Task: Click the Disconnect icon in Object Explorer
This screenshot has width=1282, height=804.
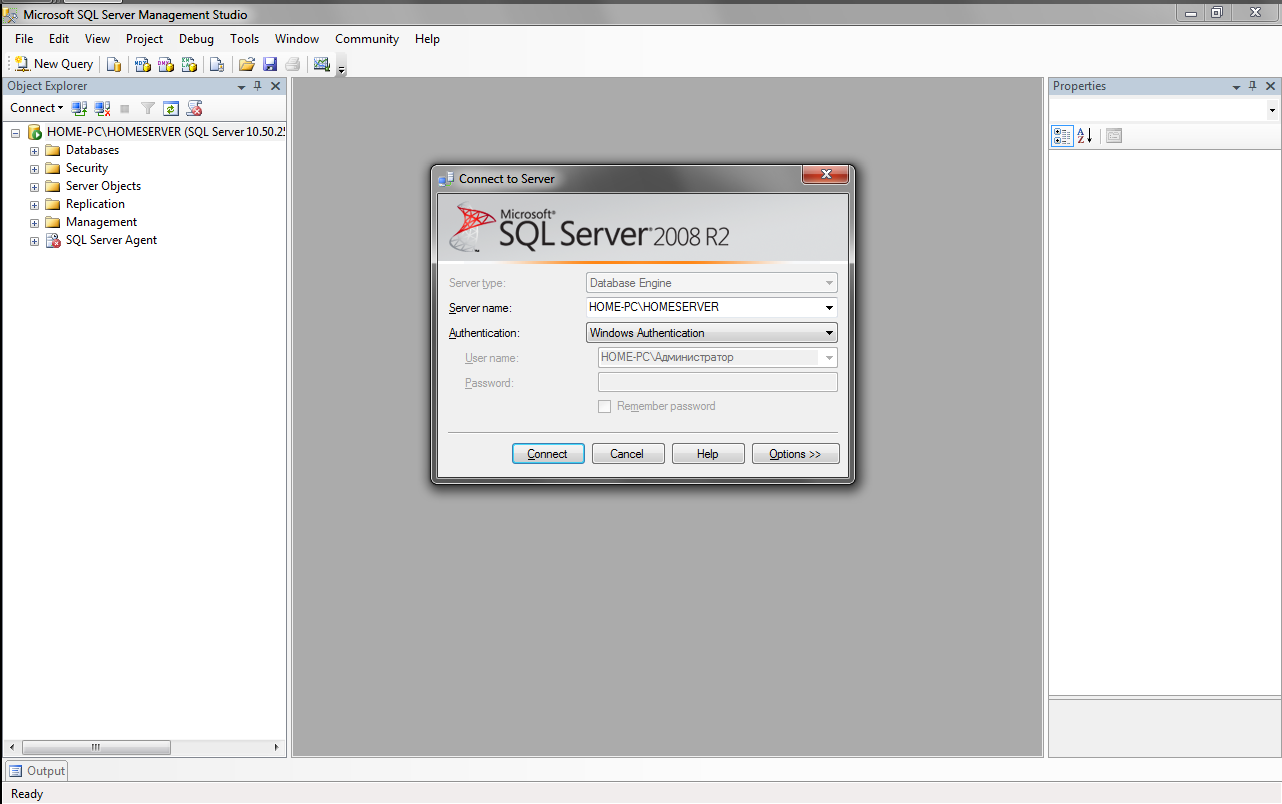Action: 102,108
